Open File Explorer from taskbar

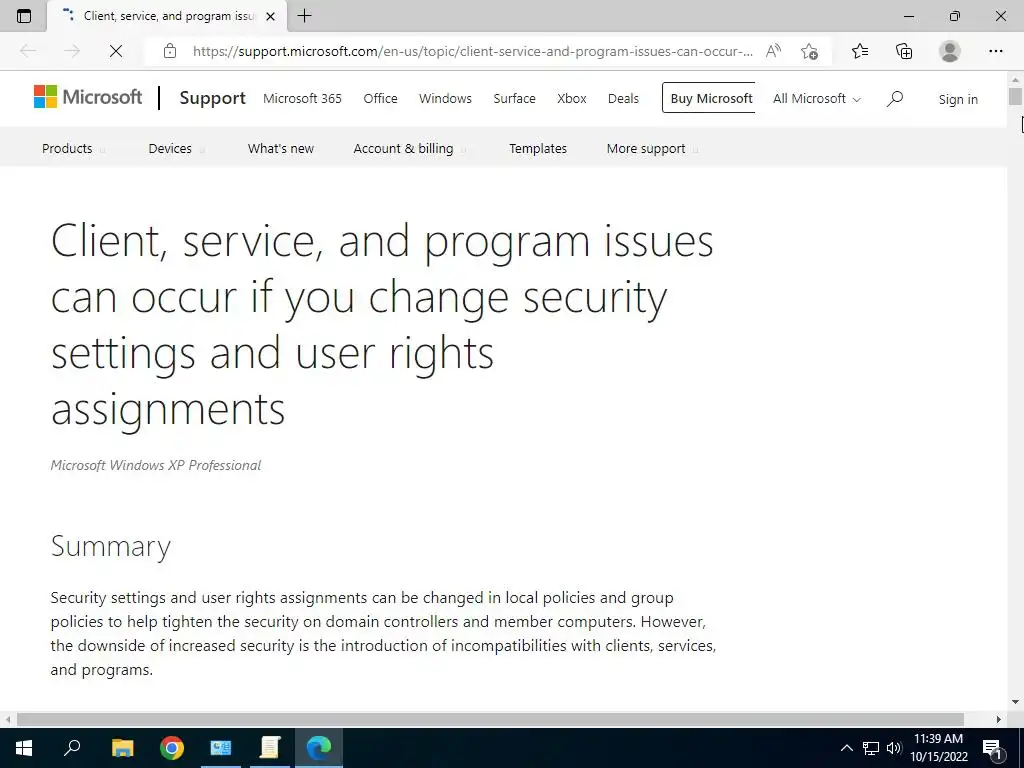click(x=122, y=747)
